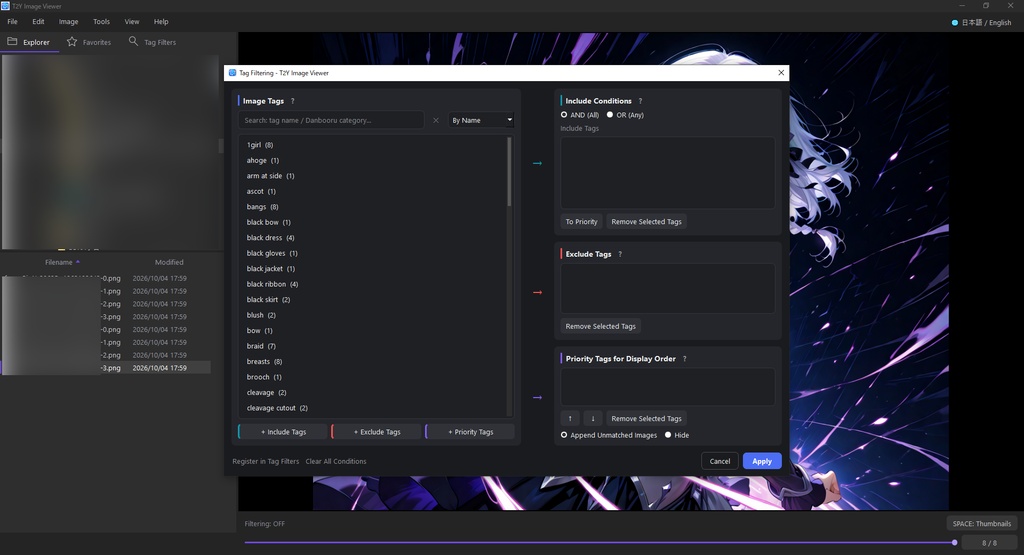The width and height of the screenshot is (1024, 555).
Task: Open the Image menu
Action: point(69,22)
